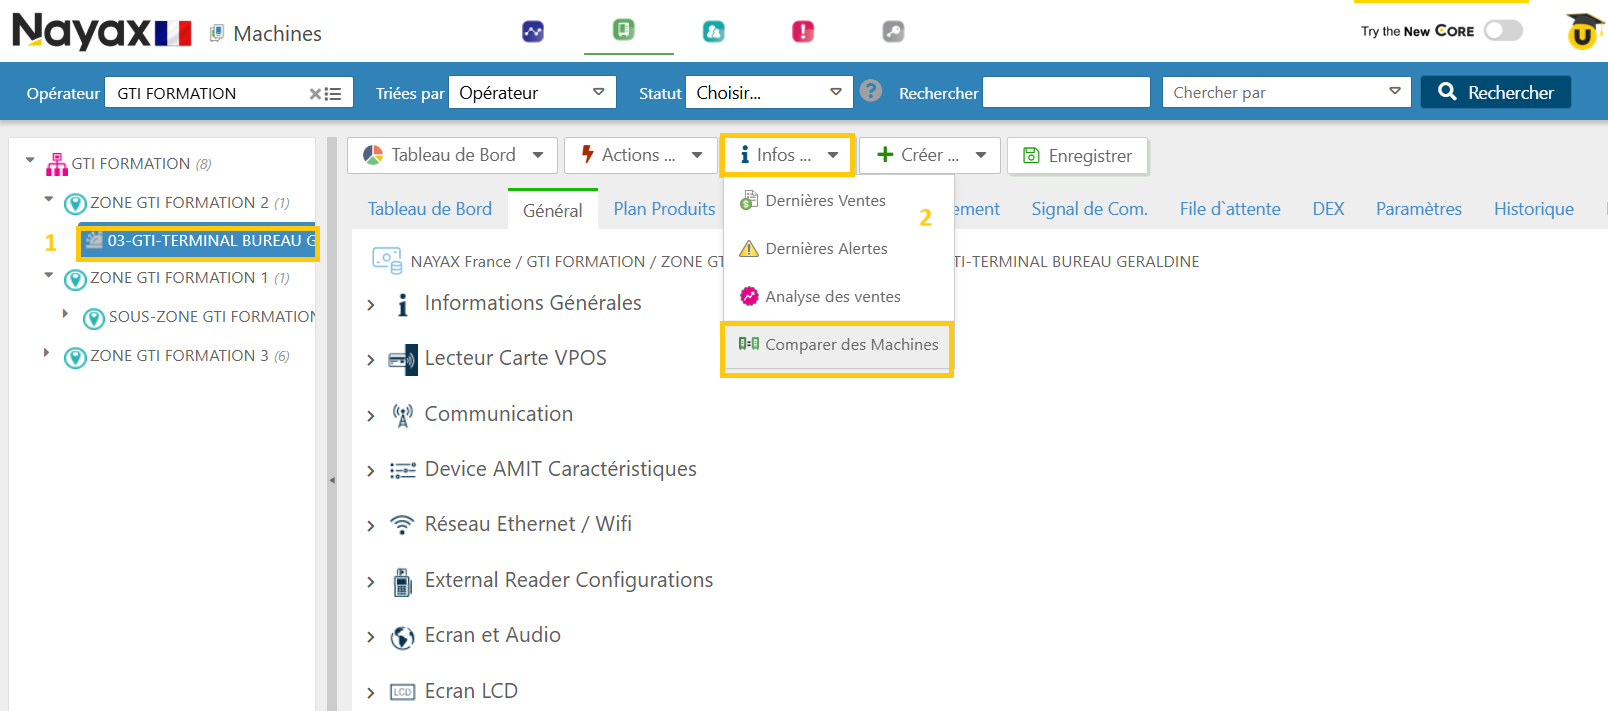Switch to the Général tab
Screen dimensions: 1608x711
553,210
